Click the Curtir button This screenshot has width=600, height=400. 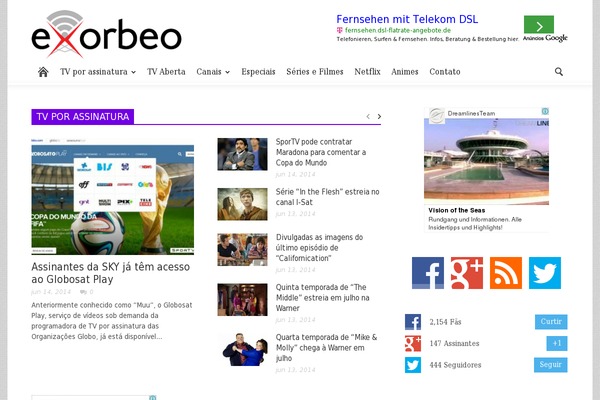[x=551, y=322]
